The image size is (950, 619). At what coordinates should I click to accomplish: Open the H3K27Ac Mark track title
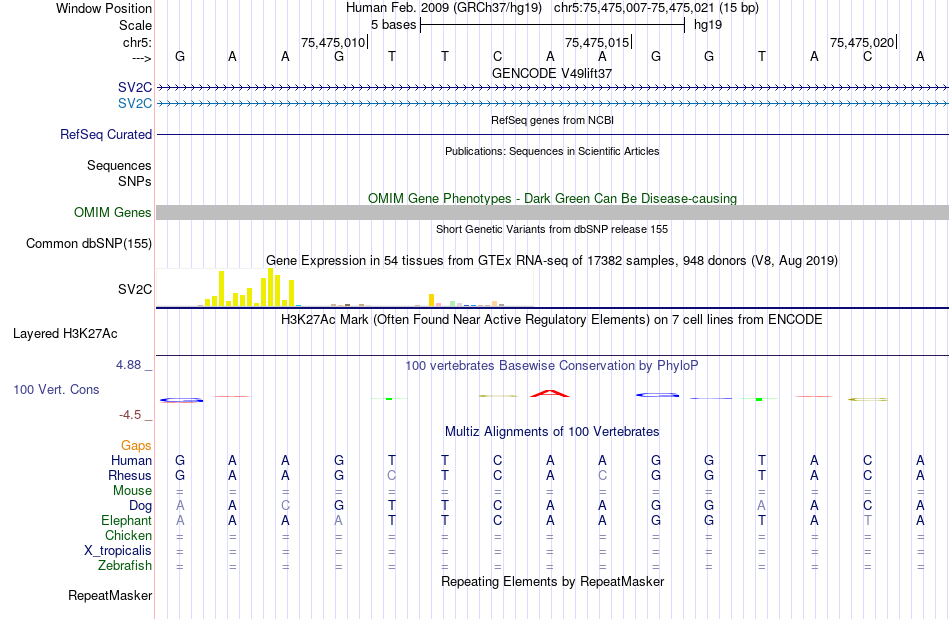pyautogui.click(x=552, y=319)
